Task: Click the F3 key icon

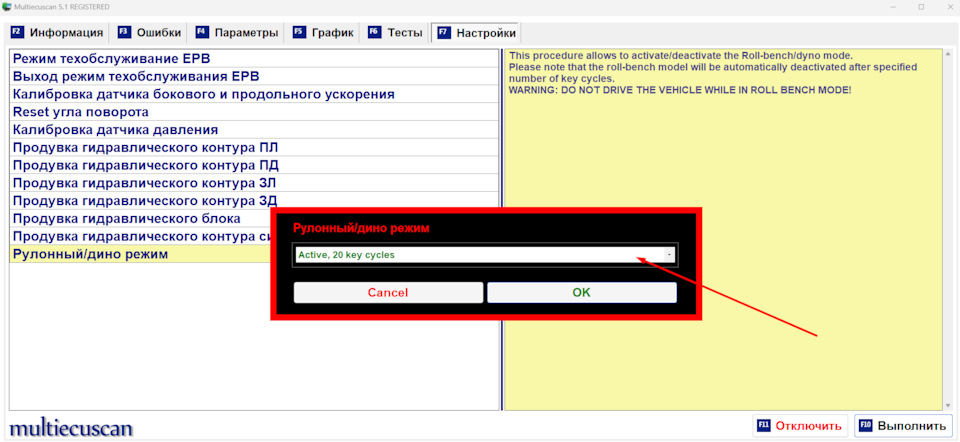Action: [x=124, y=32]
